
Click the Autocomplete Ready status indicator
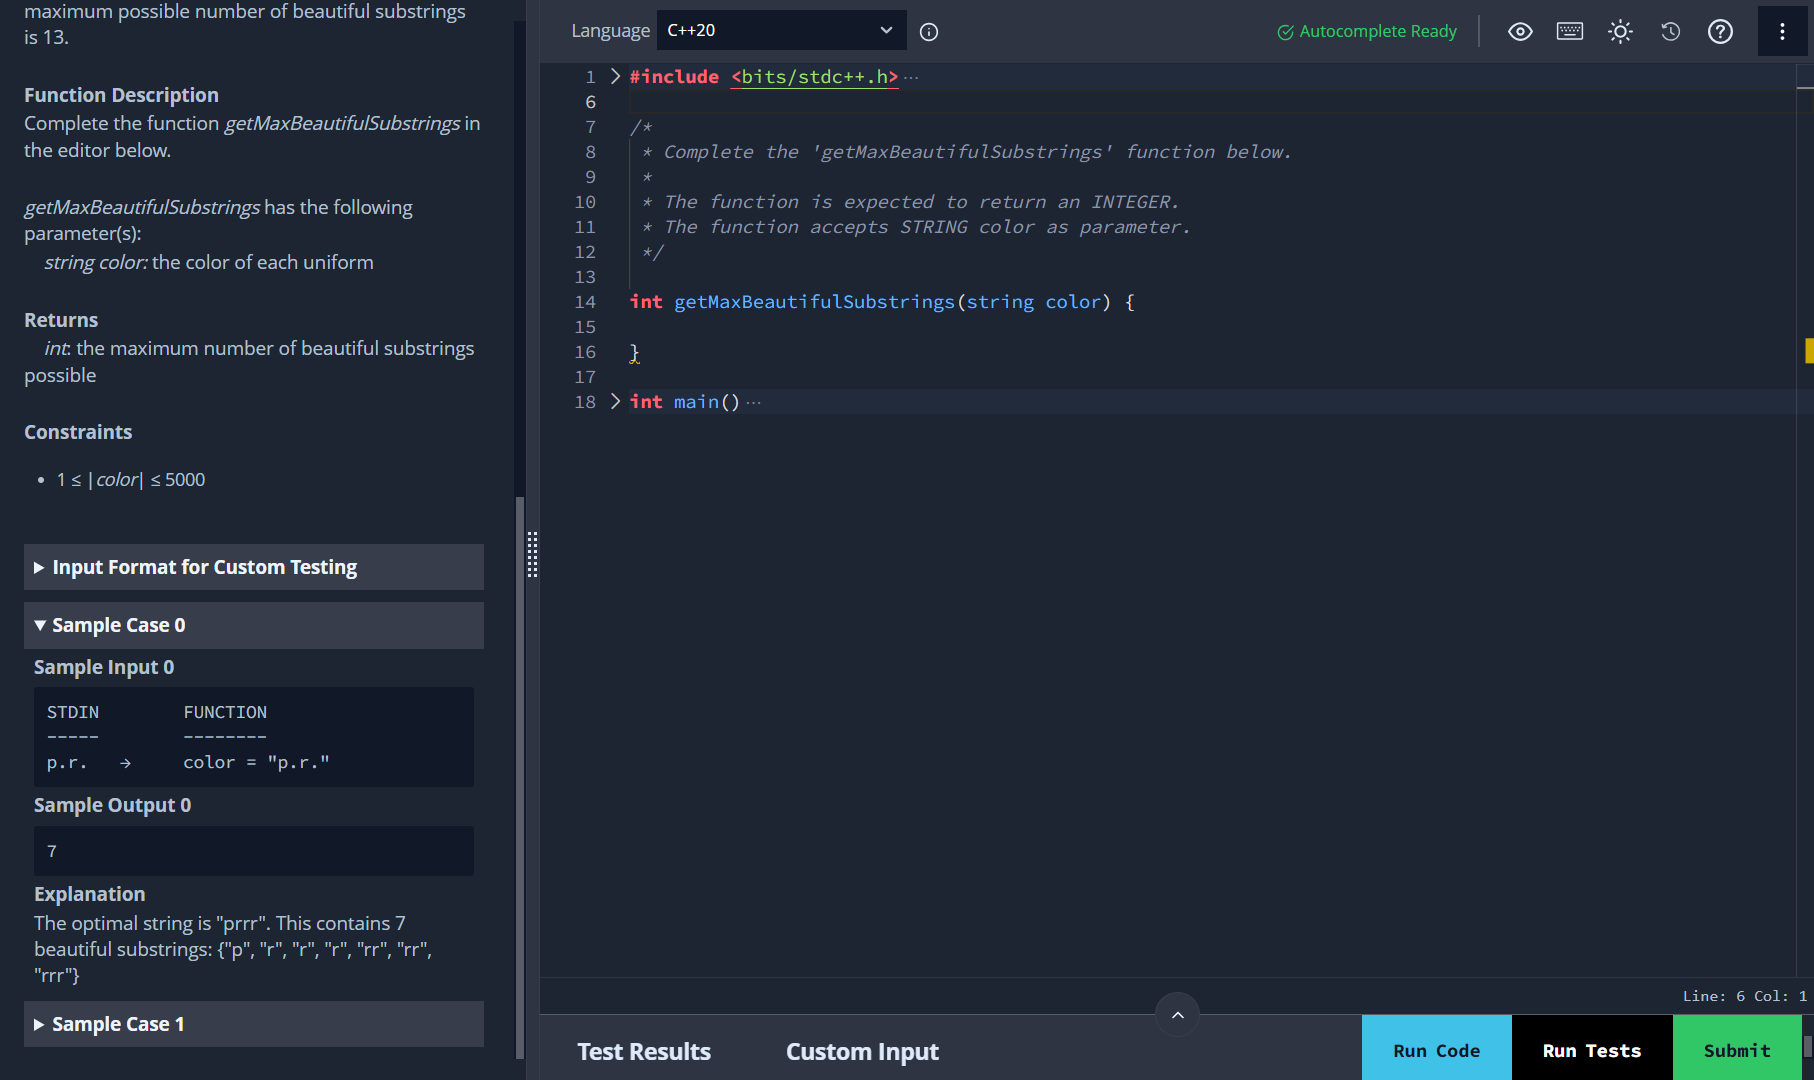(1367, 32)
